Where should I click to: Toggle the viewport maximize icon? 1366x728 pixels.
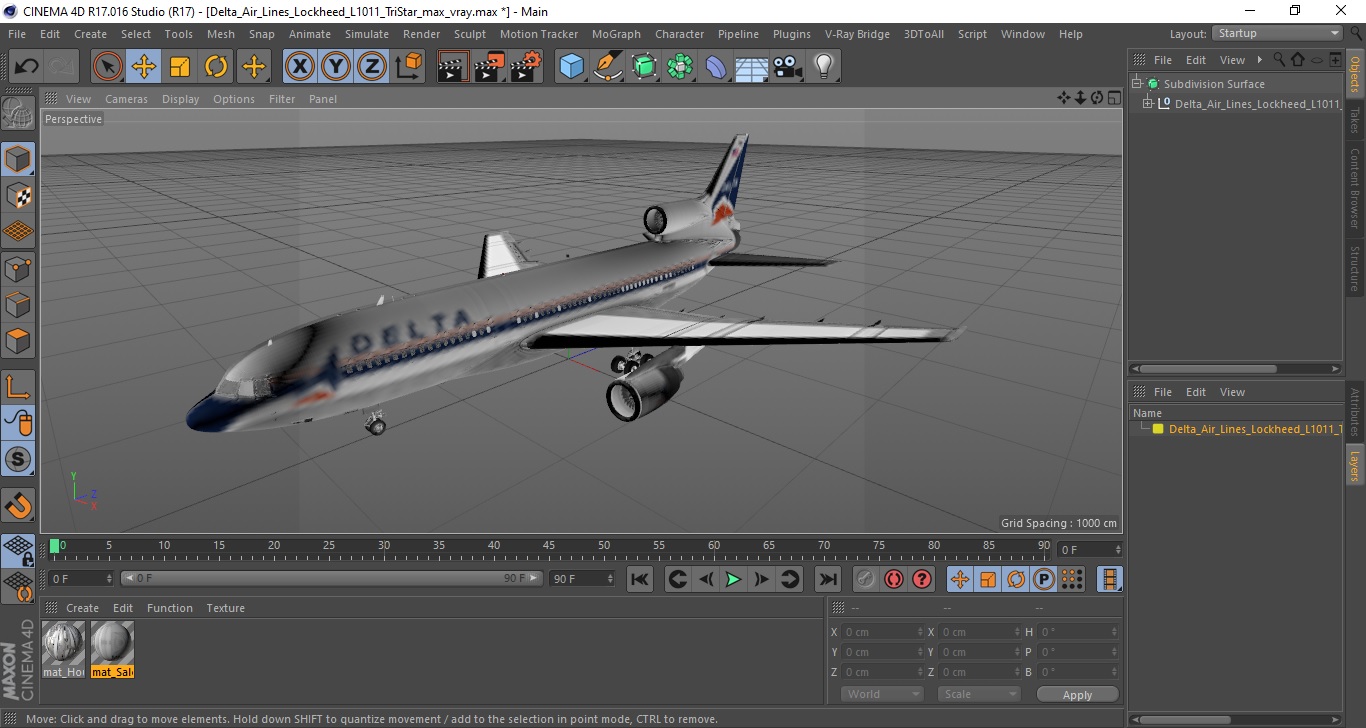(x=1114, y=98)
